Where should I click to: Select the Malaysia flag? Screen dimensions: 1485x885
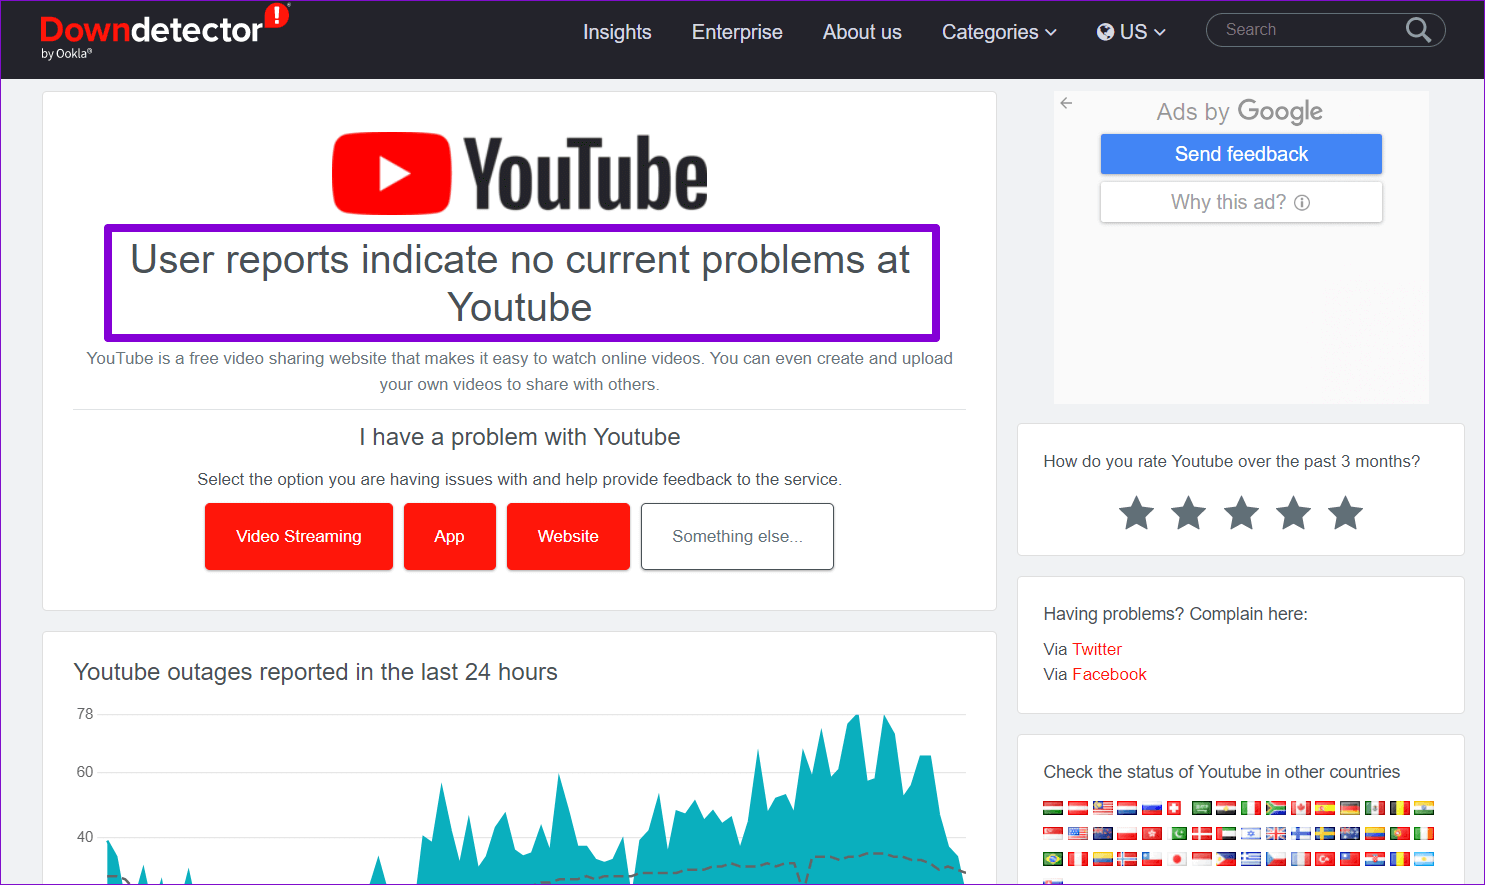[1103, 808]
